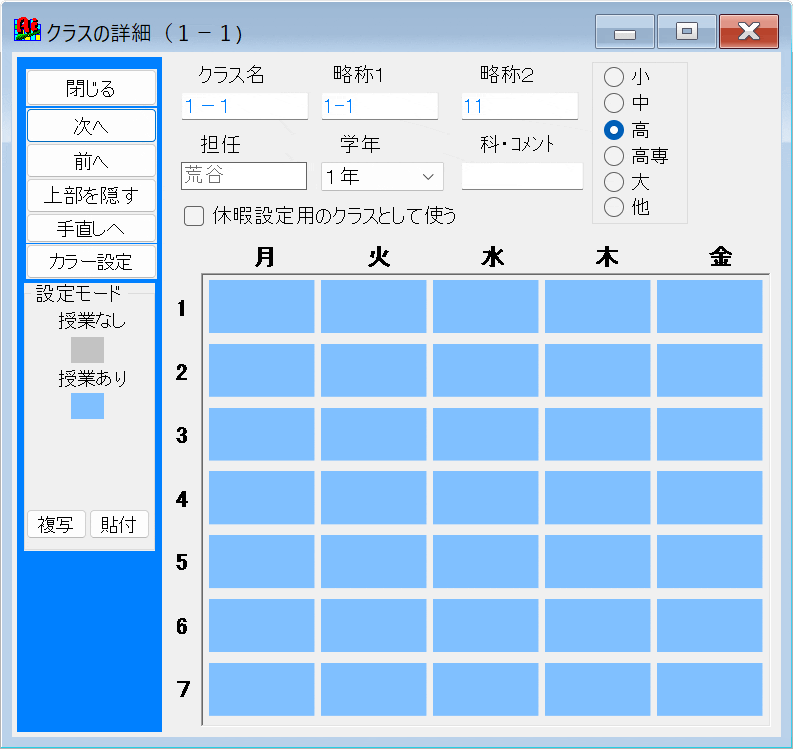Click the 水 column header
The height and width of the screenshot is (749, 793).
493,257
